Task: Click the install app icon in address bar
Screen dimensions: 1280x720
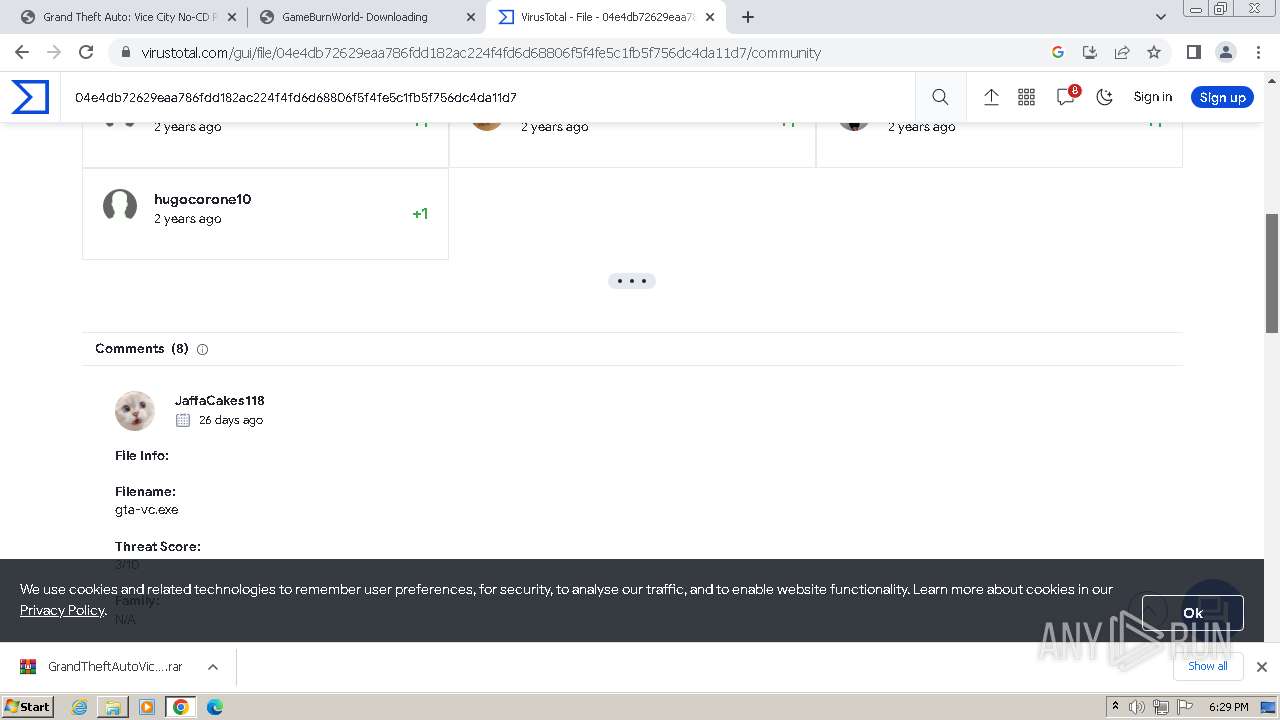Action: click(x=1090, y=52)
